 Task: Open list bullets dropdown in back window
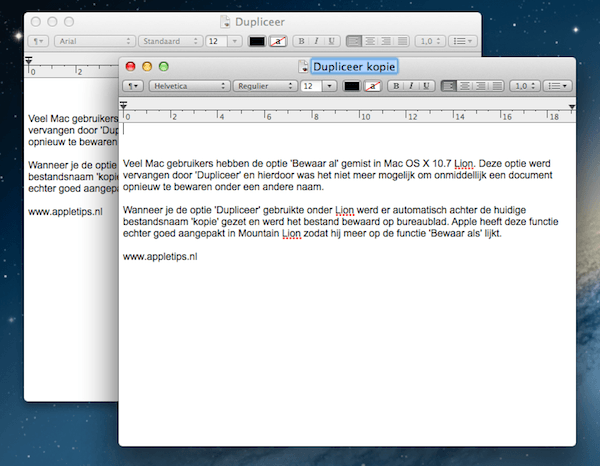[x=463, y=41]
